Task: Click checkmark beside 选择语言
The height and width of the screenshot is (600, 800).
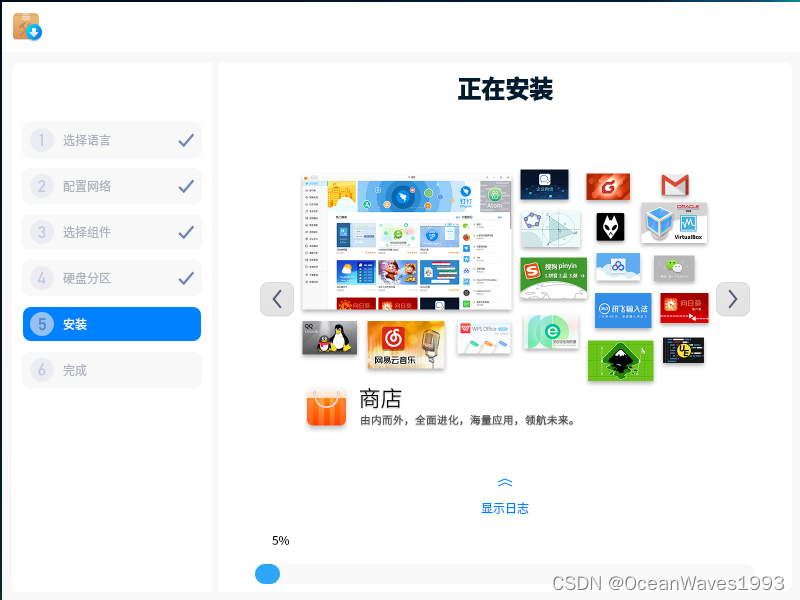Action: click(186, 140)
